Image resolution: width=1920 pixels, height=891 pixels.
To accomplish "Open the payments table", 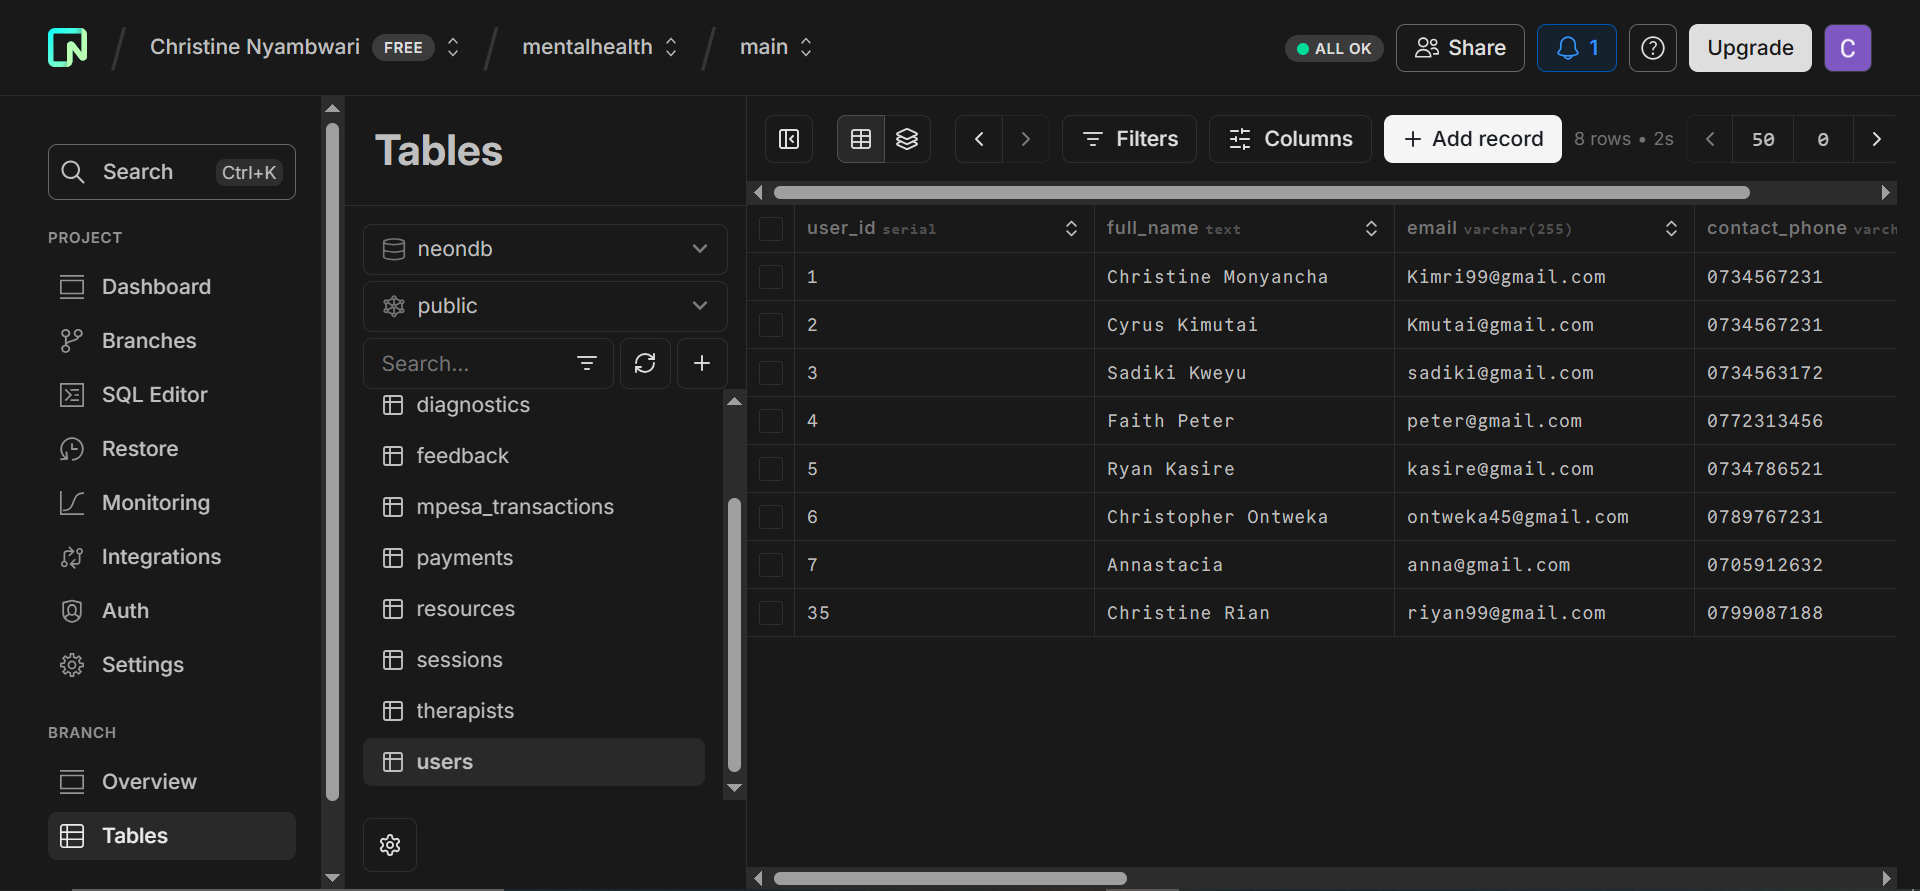I will 534,558.
